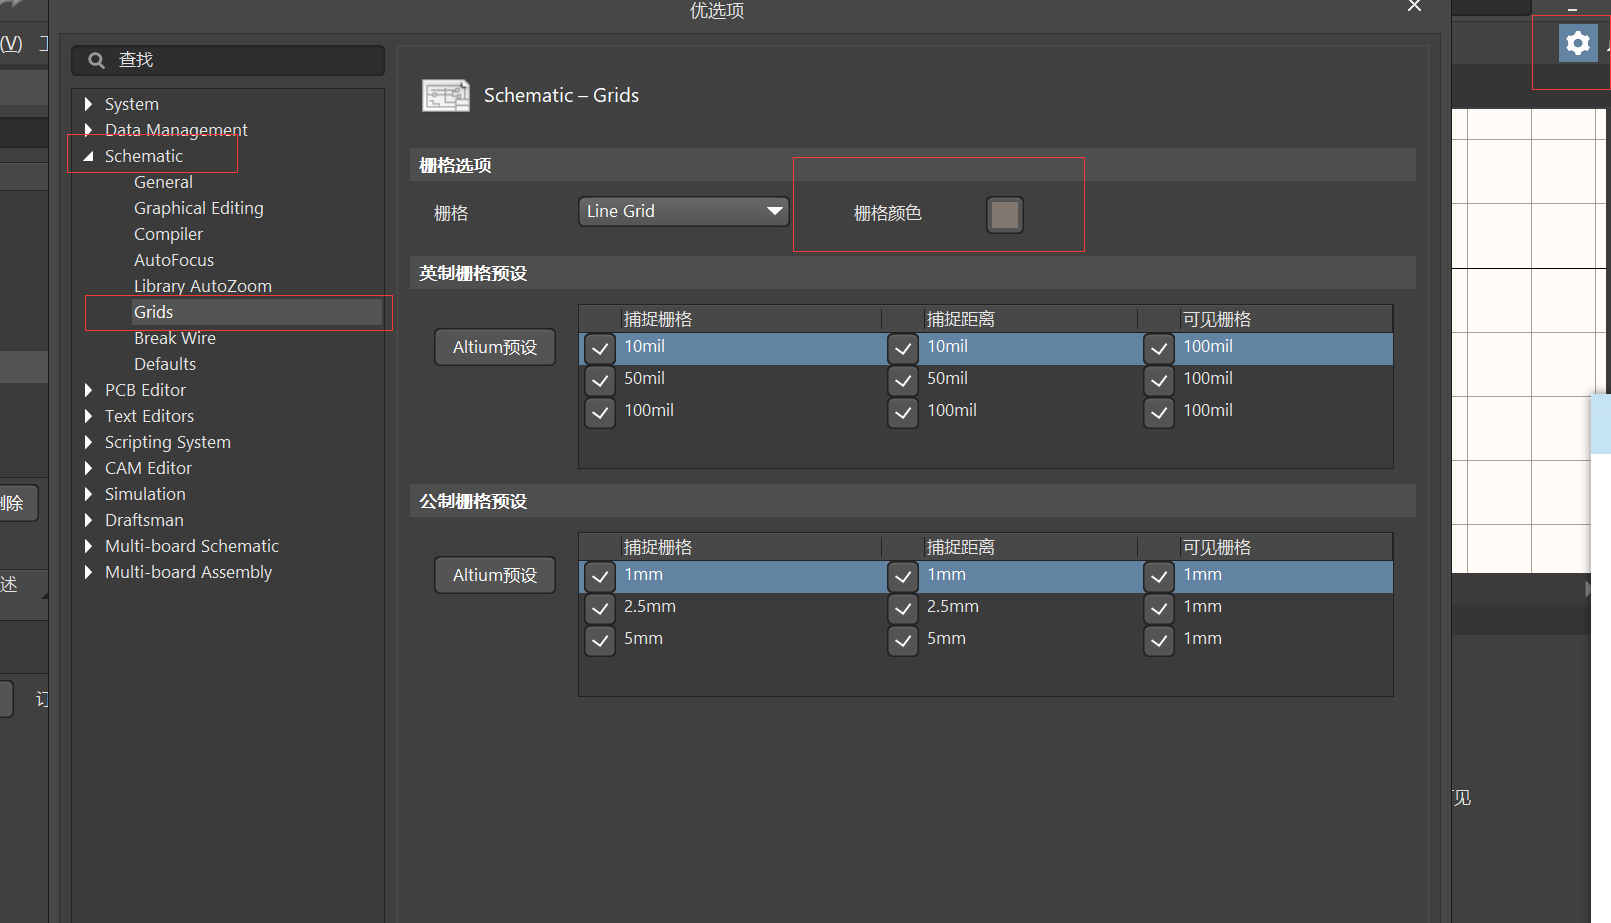
Task: Expand the Scripting System node
Action: [x=88, y=442]
